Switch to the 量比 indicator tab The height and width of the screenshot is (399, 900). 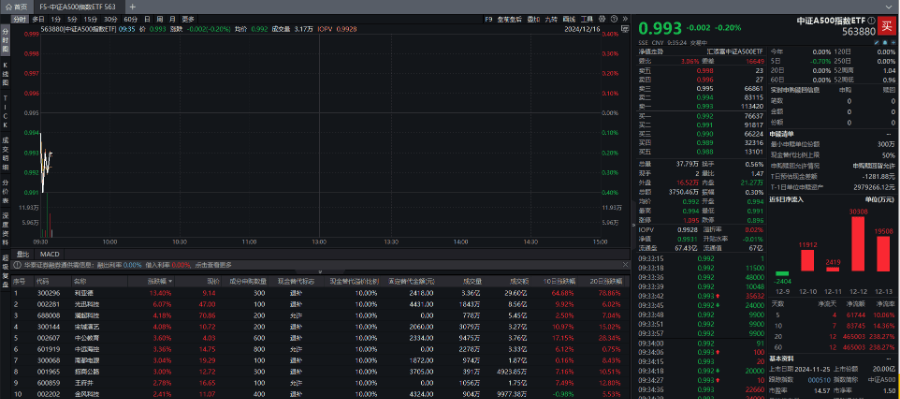pyautogui.click(x=23, y=254)
